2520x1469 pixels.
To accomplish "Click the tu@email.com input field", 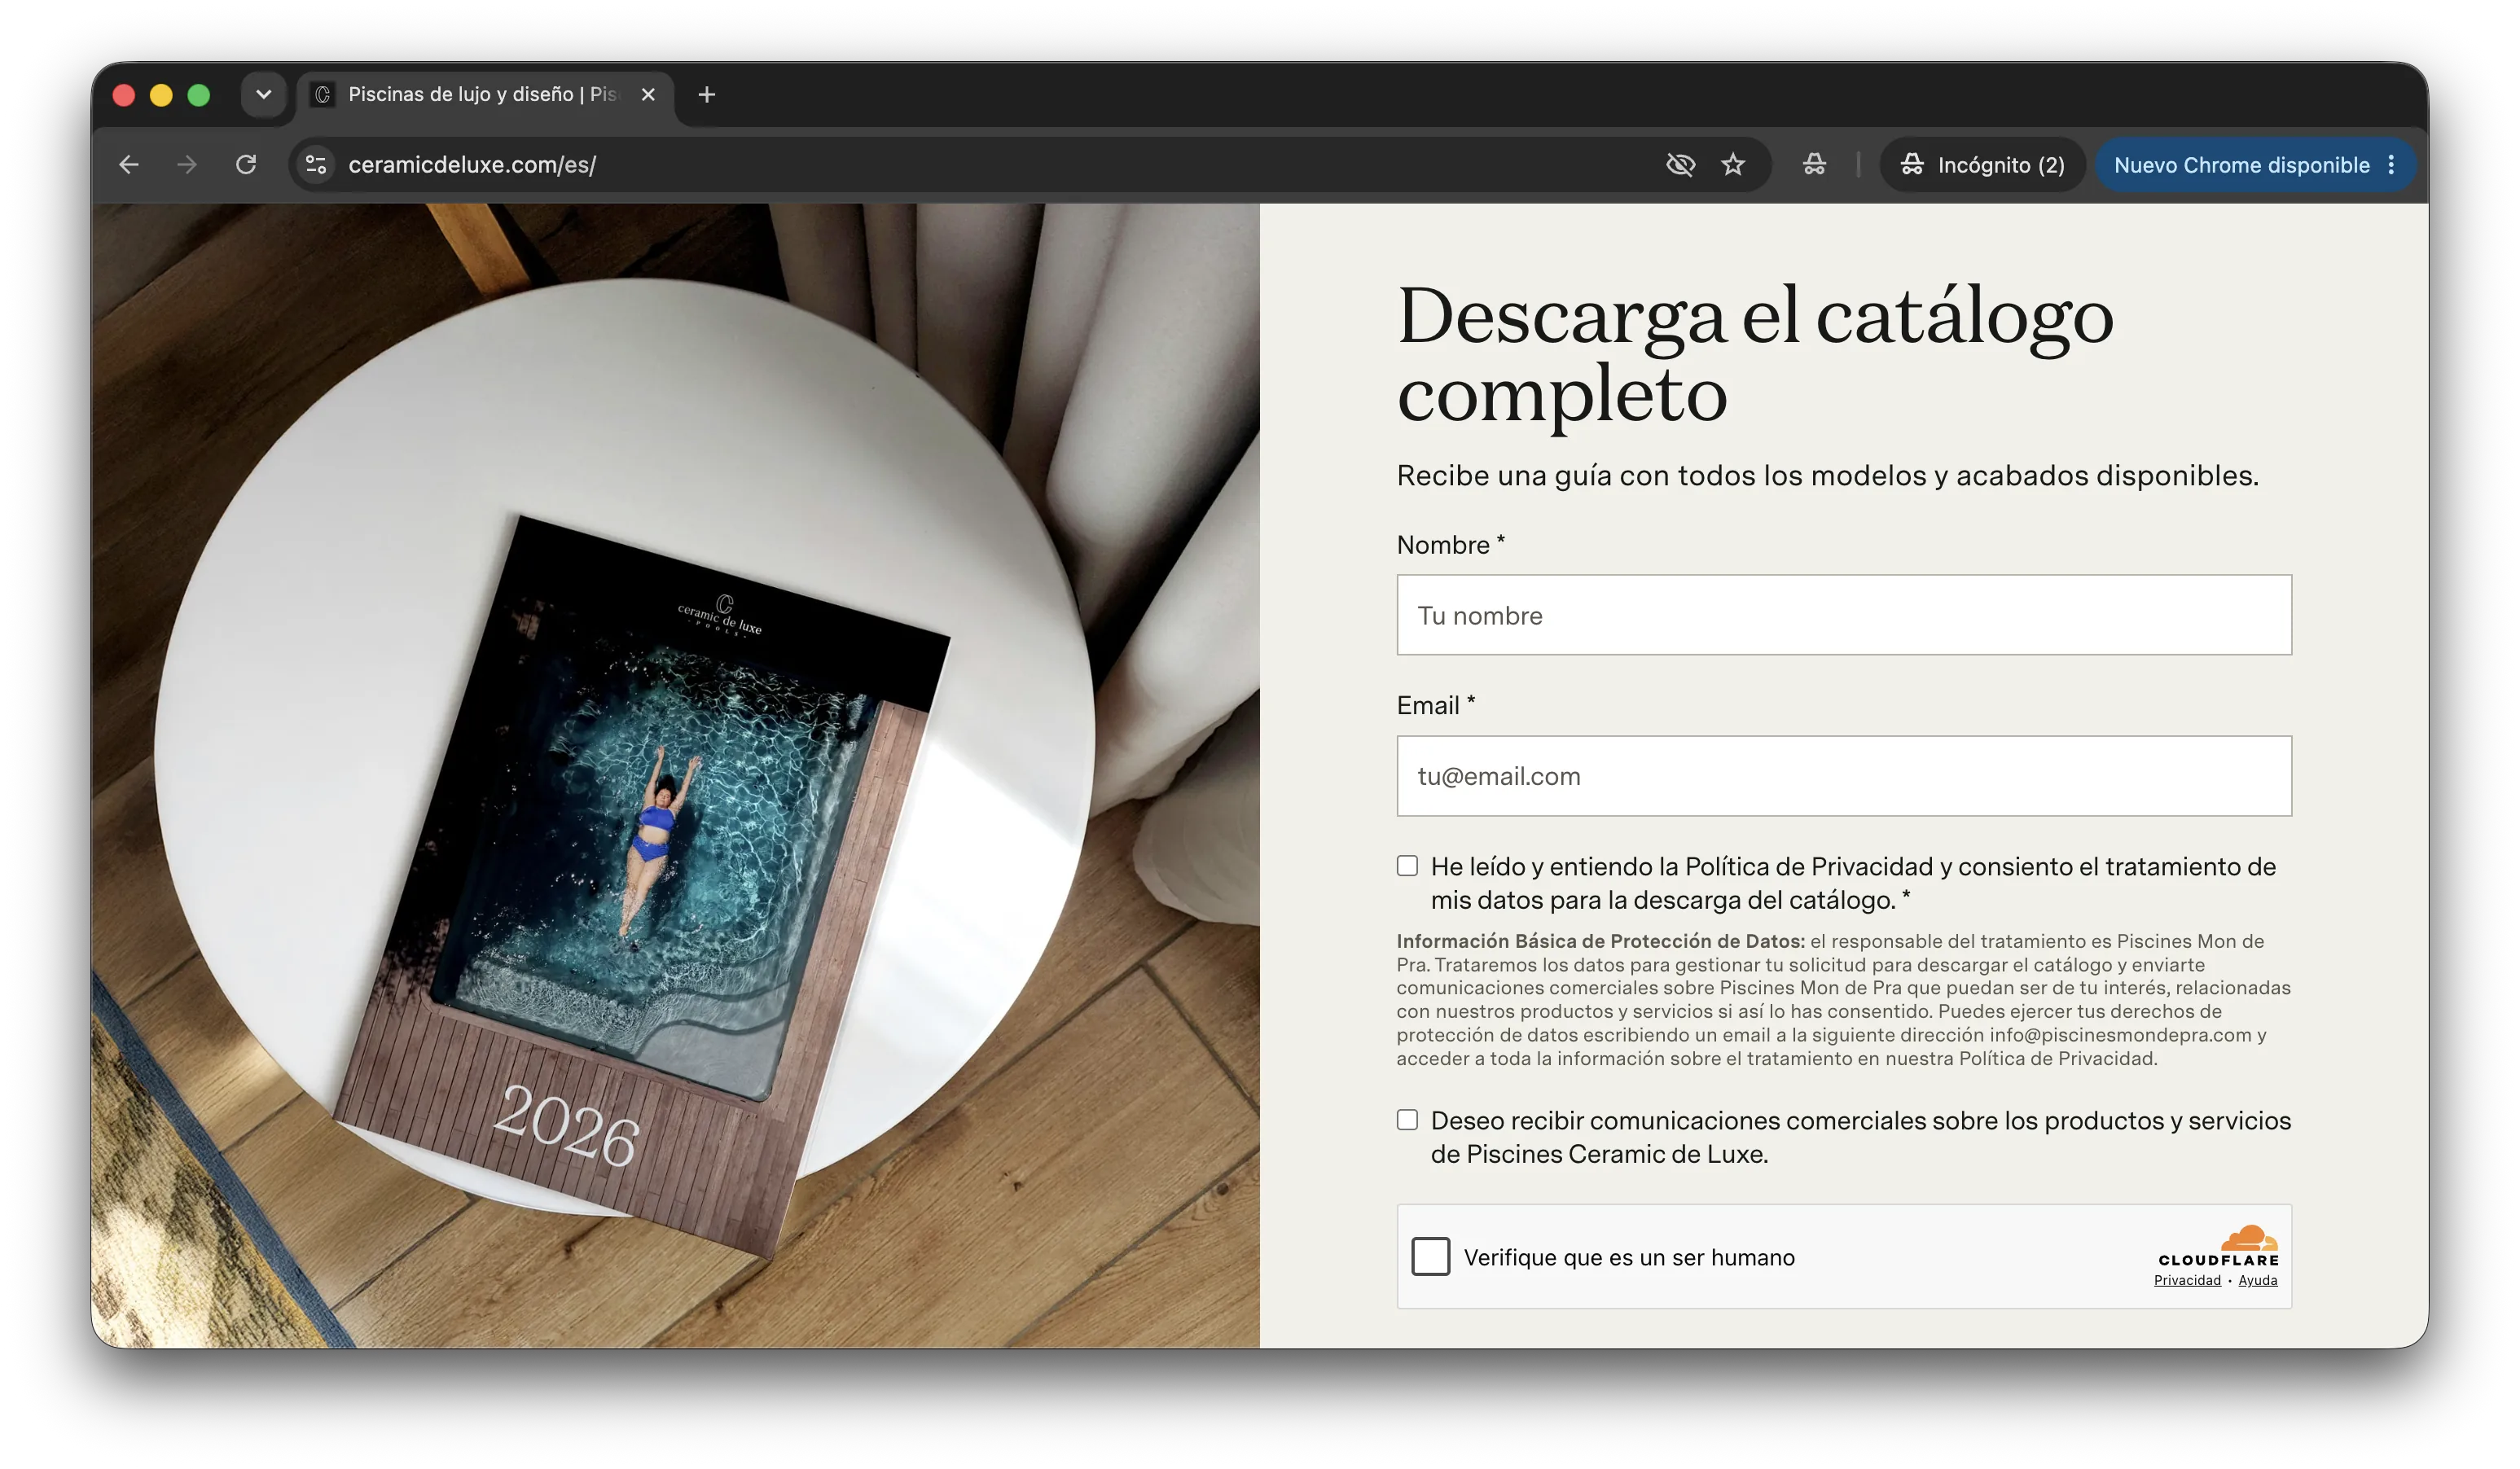I will coord(1844,776).
